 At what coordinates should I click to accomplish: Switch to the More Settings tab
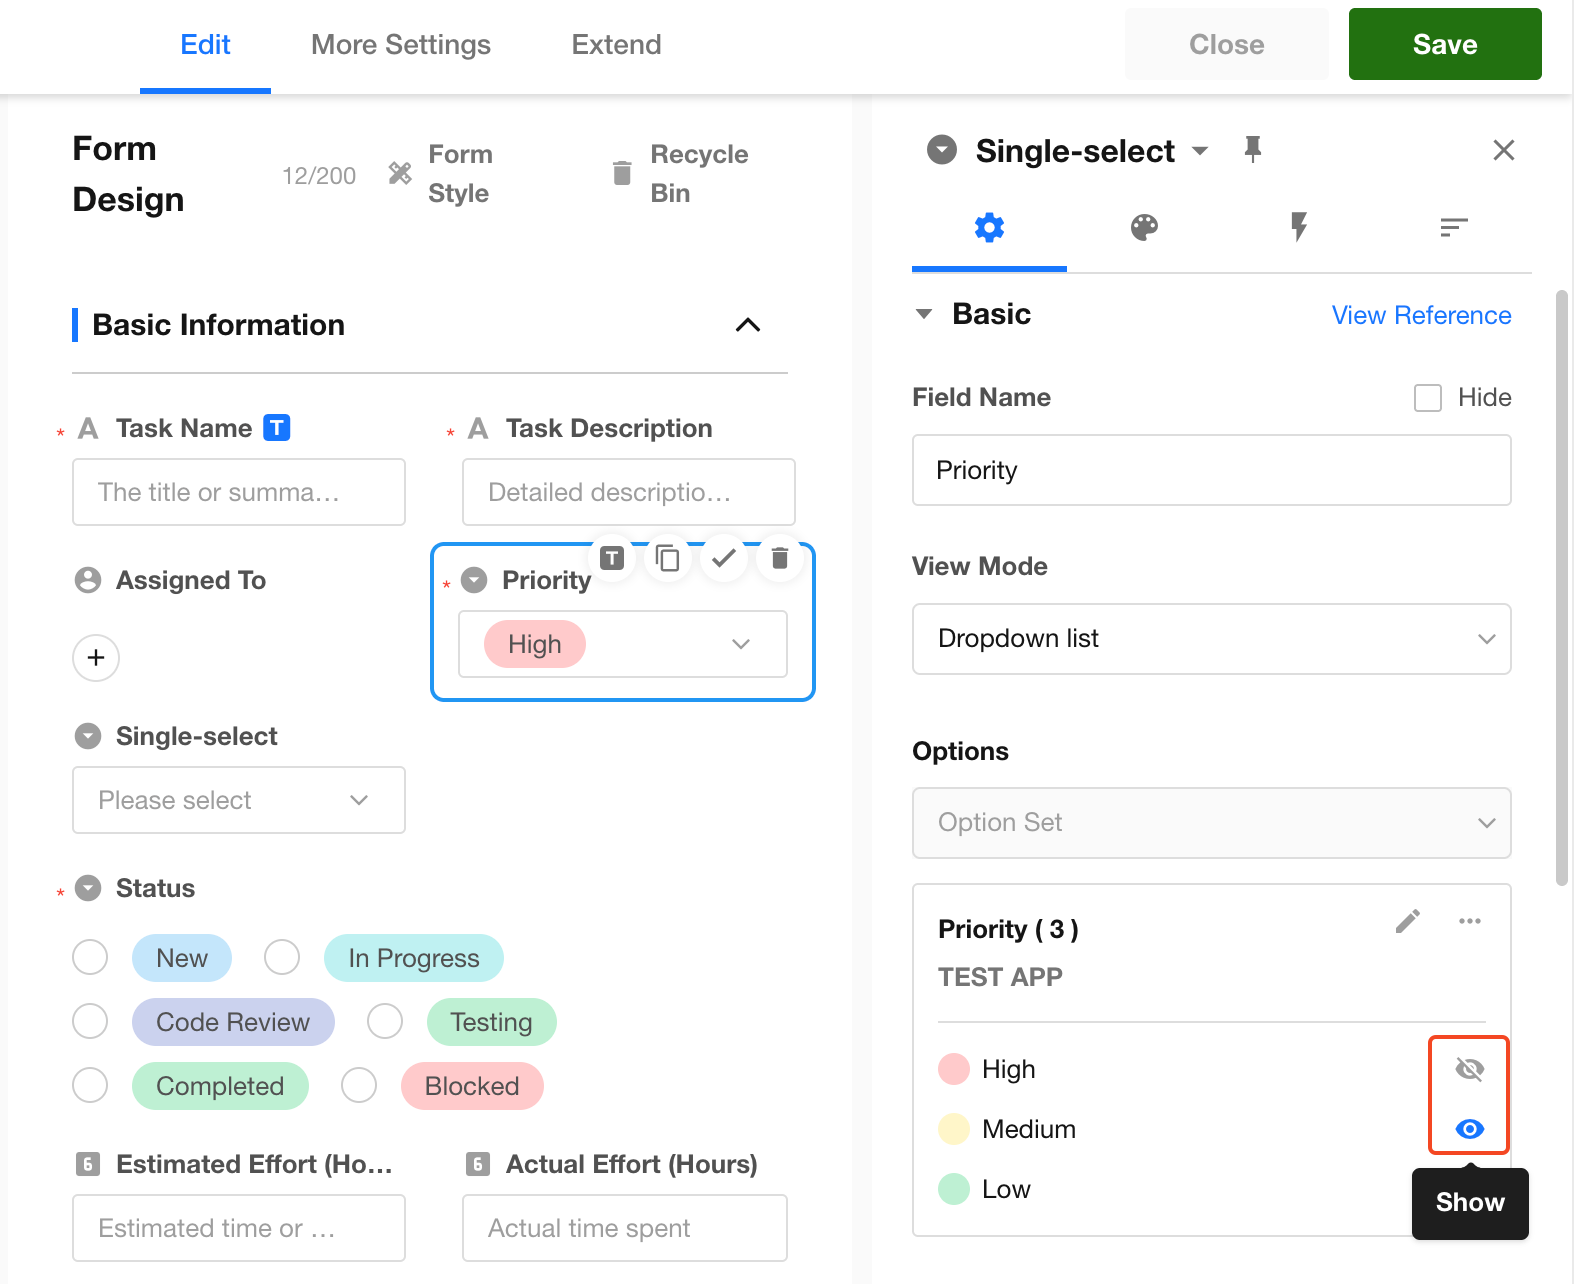click(x=400, y=45)
